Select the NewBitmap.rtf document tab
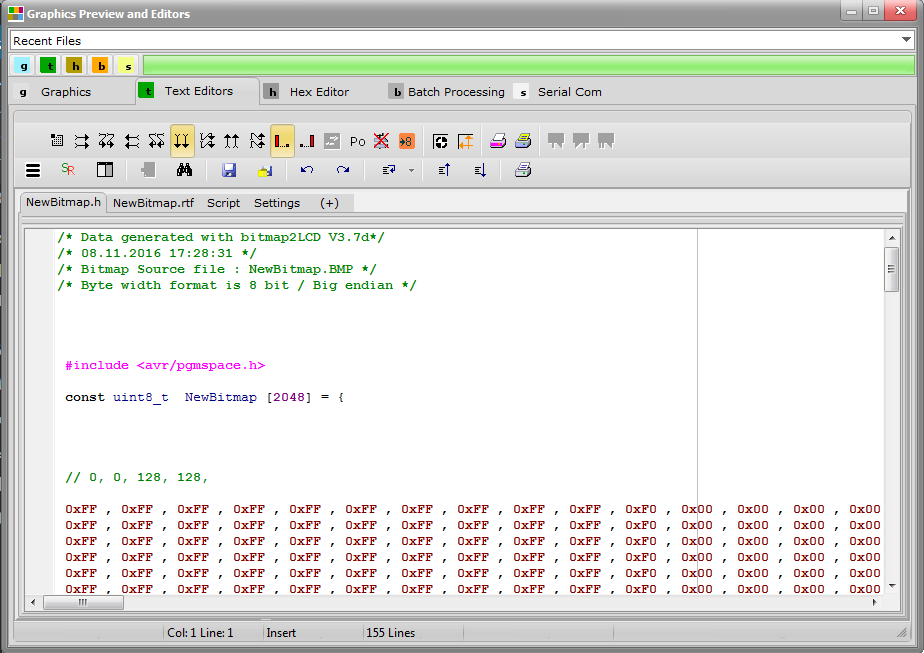 (153, 203)
